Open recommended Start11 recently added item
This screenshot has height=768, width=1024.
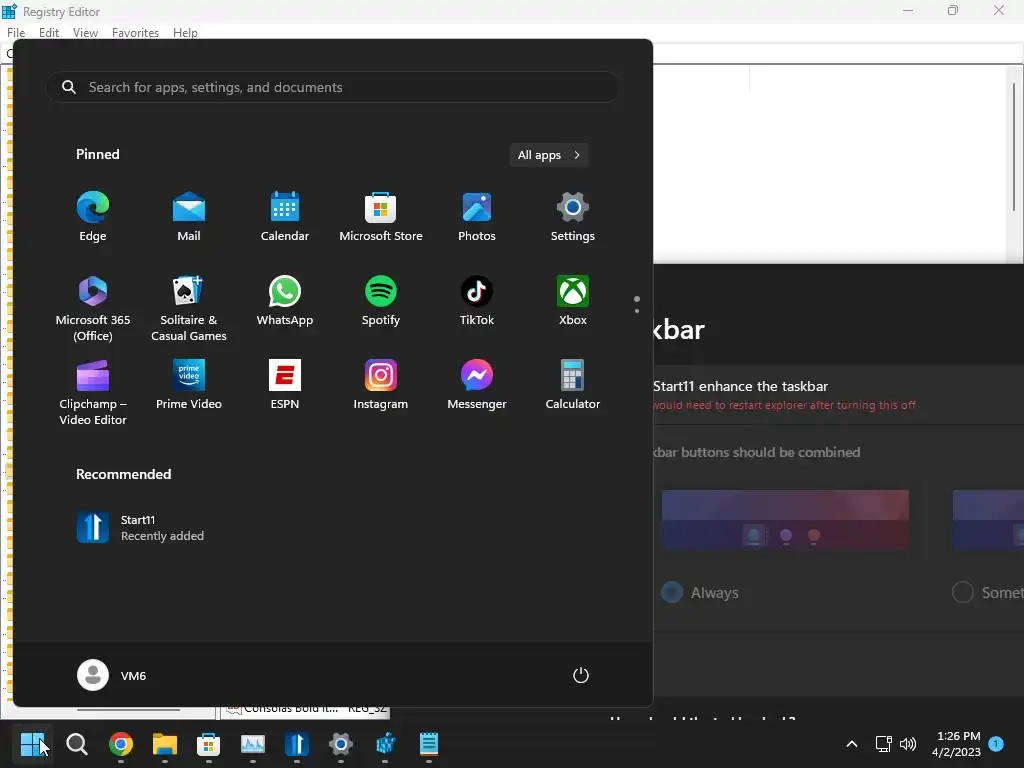coord(140,528)
